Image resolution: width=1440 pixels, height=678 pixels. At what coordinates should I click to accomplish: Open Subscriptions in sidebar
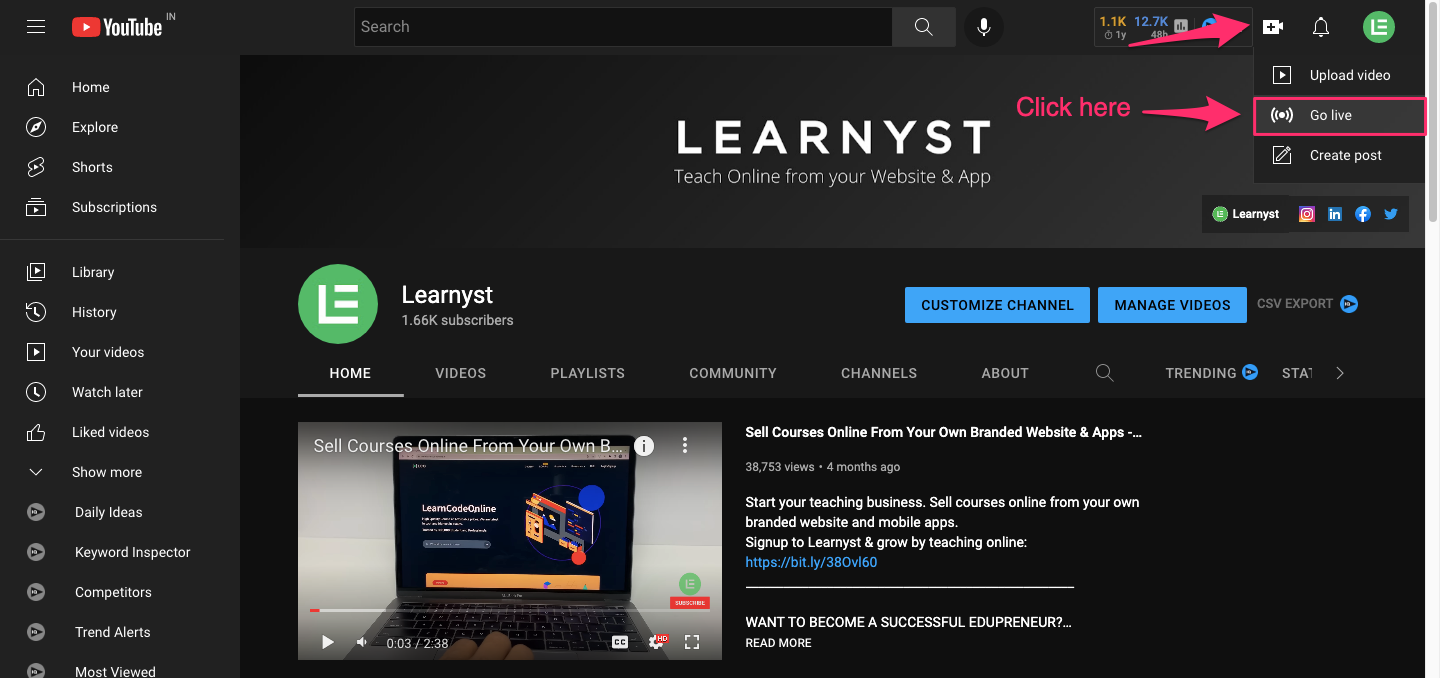point(120,207)
